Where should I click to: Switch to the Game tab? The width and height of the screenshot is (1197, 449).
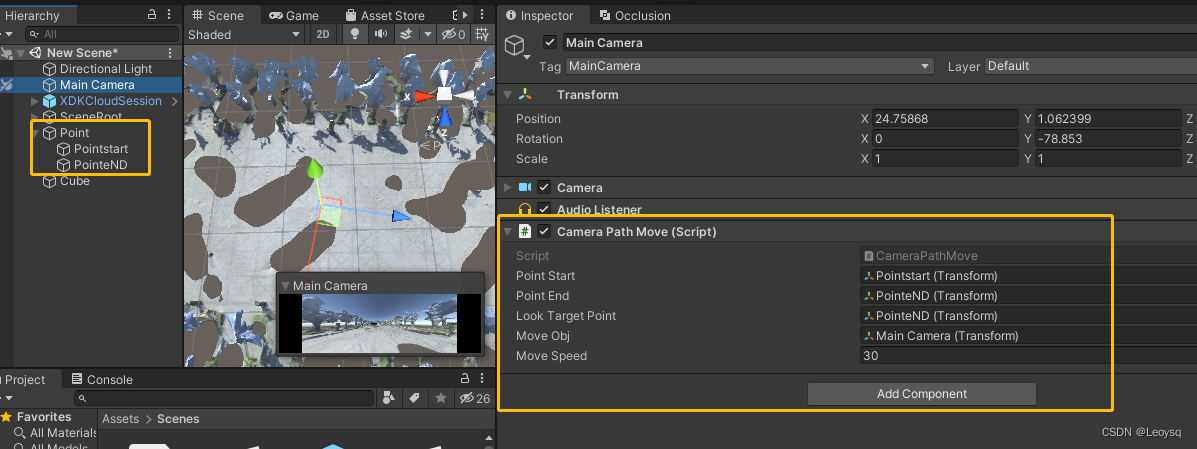coord(293,15)
